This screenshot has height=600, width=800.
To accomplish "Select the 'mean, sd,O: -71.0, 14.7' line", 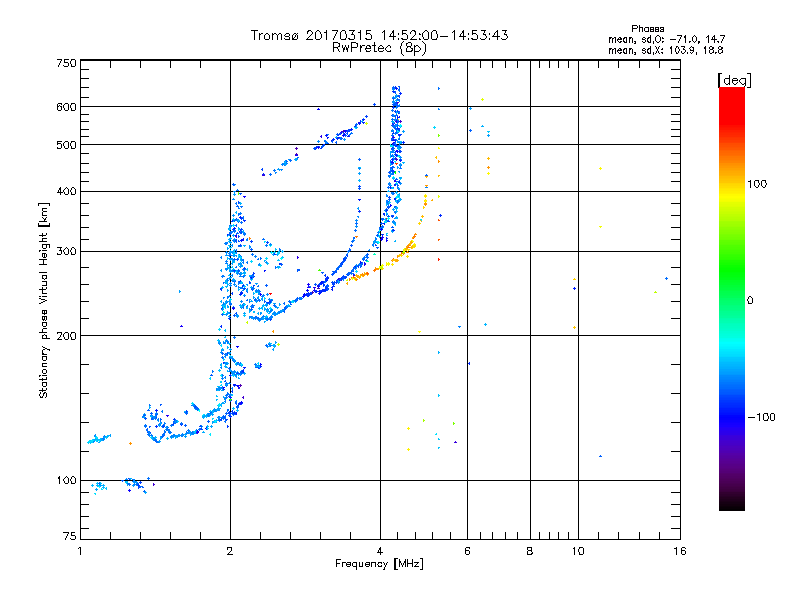I will click(666, 39).
